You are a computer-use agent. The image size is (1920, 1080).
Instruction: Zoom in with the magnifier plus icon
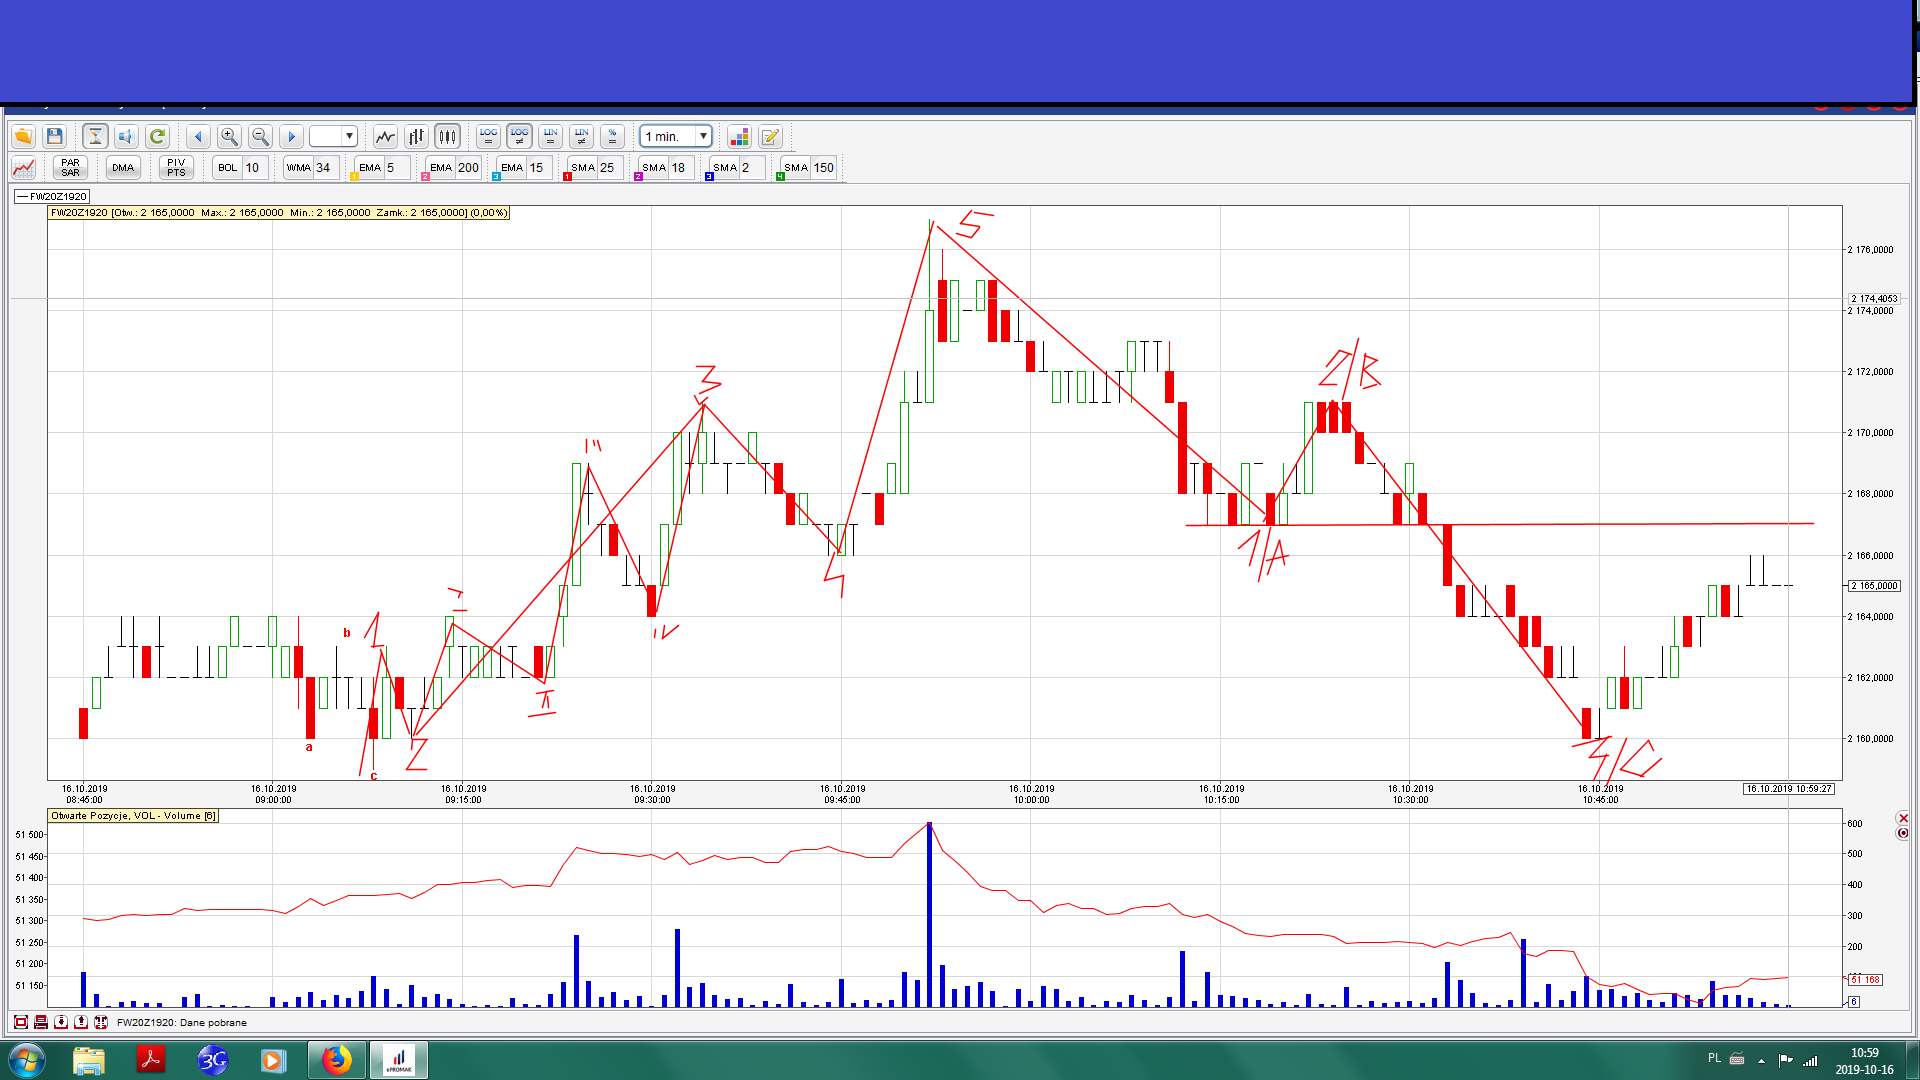click(229, 137)
